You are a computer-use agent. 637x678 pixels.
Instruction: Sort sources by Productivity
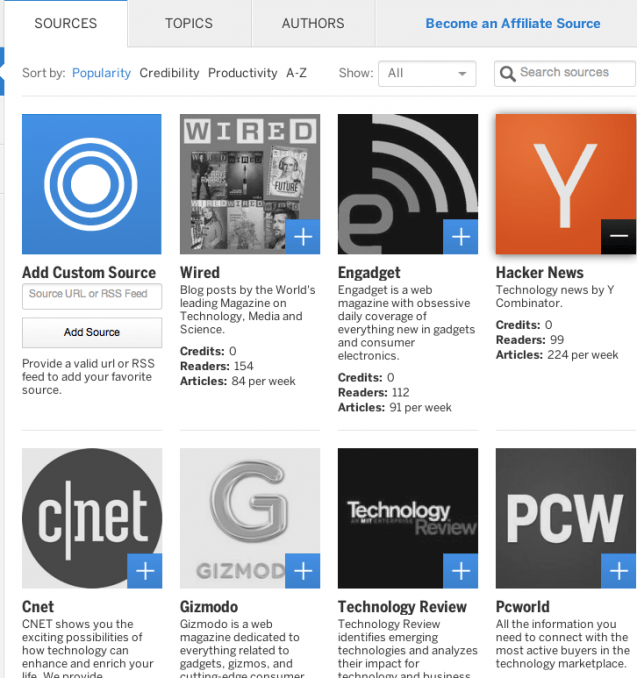point(243,73)
